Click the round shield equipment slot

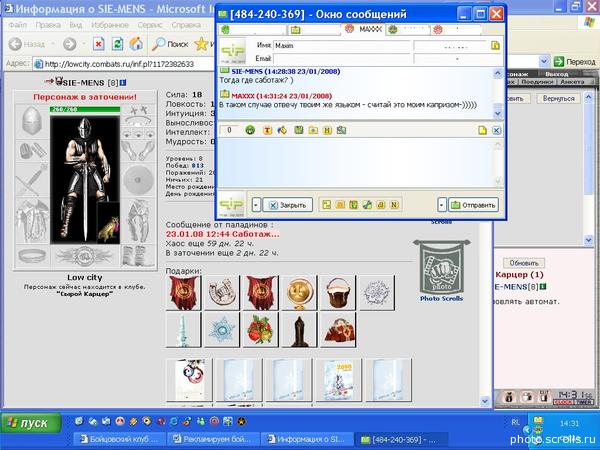pyautogui.click(x=139, y=179)
